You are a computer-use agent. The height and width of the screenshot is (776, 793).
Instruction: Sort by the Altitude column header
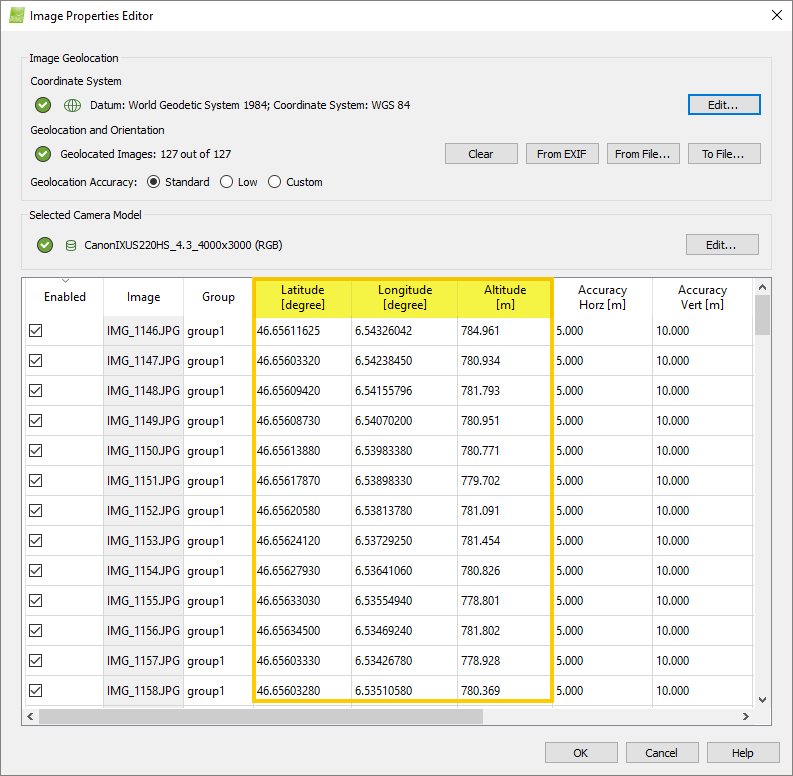point(505,297)
